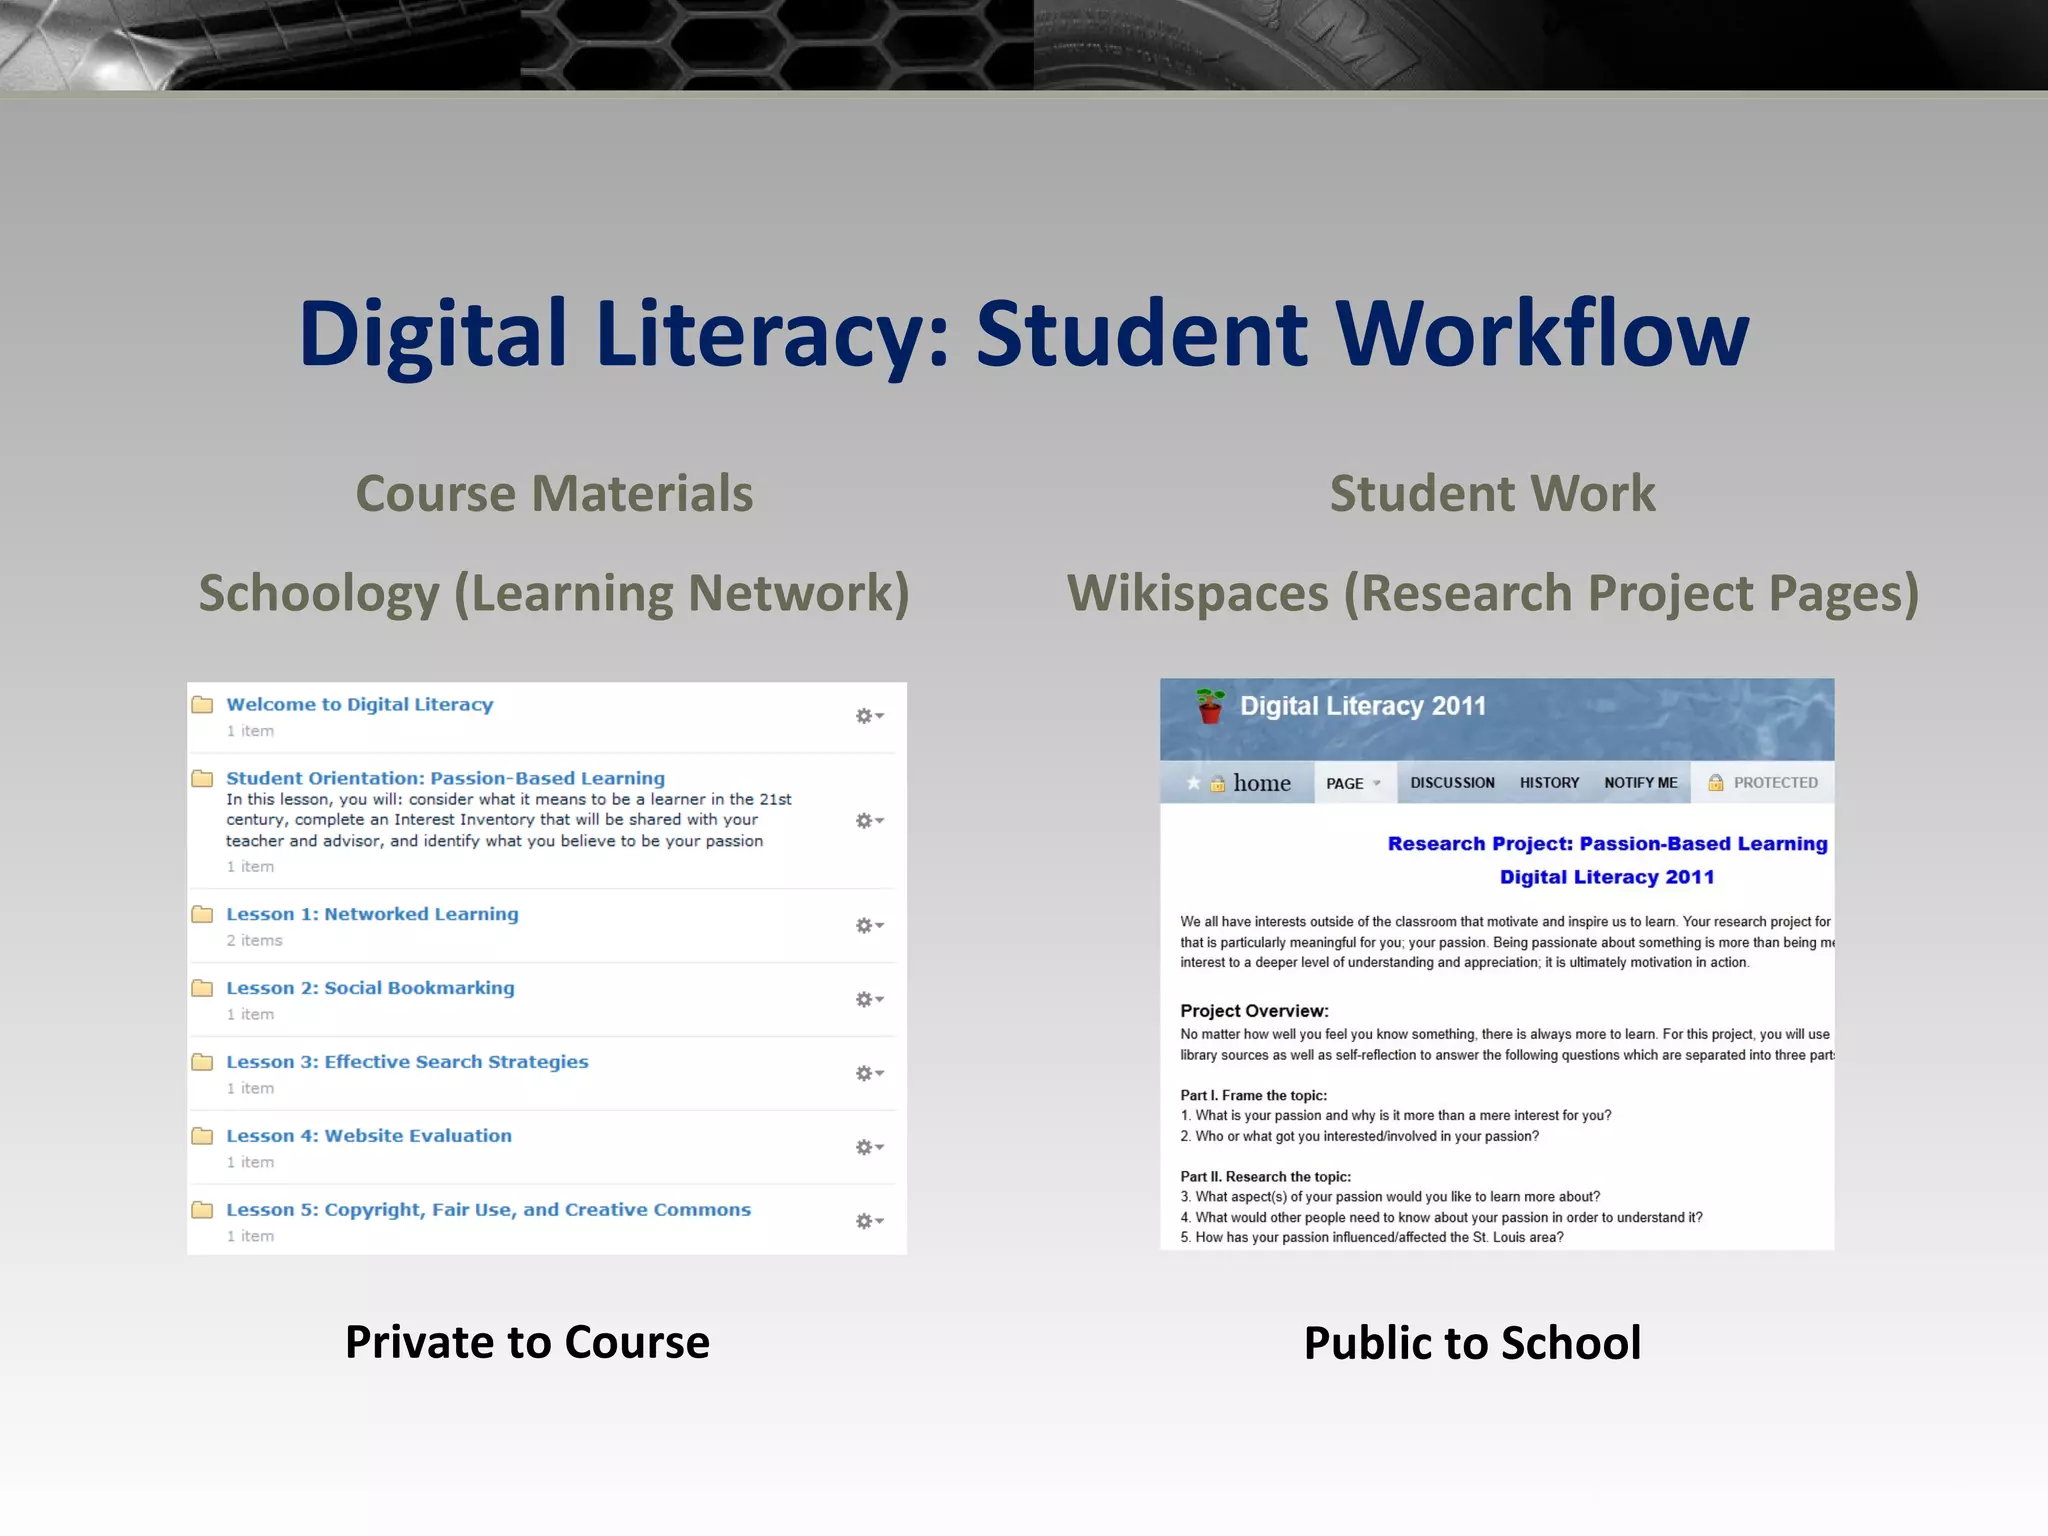The height and width of the screenshot is (1536, 2048).
Task: Click the Student Work heading
Action: (x=1492, y=493)
